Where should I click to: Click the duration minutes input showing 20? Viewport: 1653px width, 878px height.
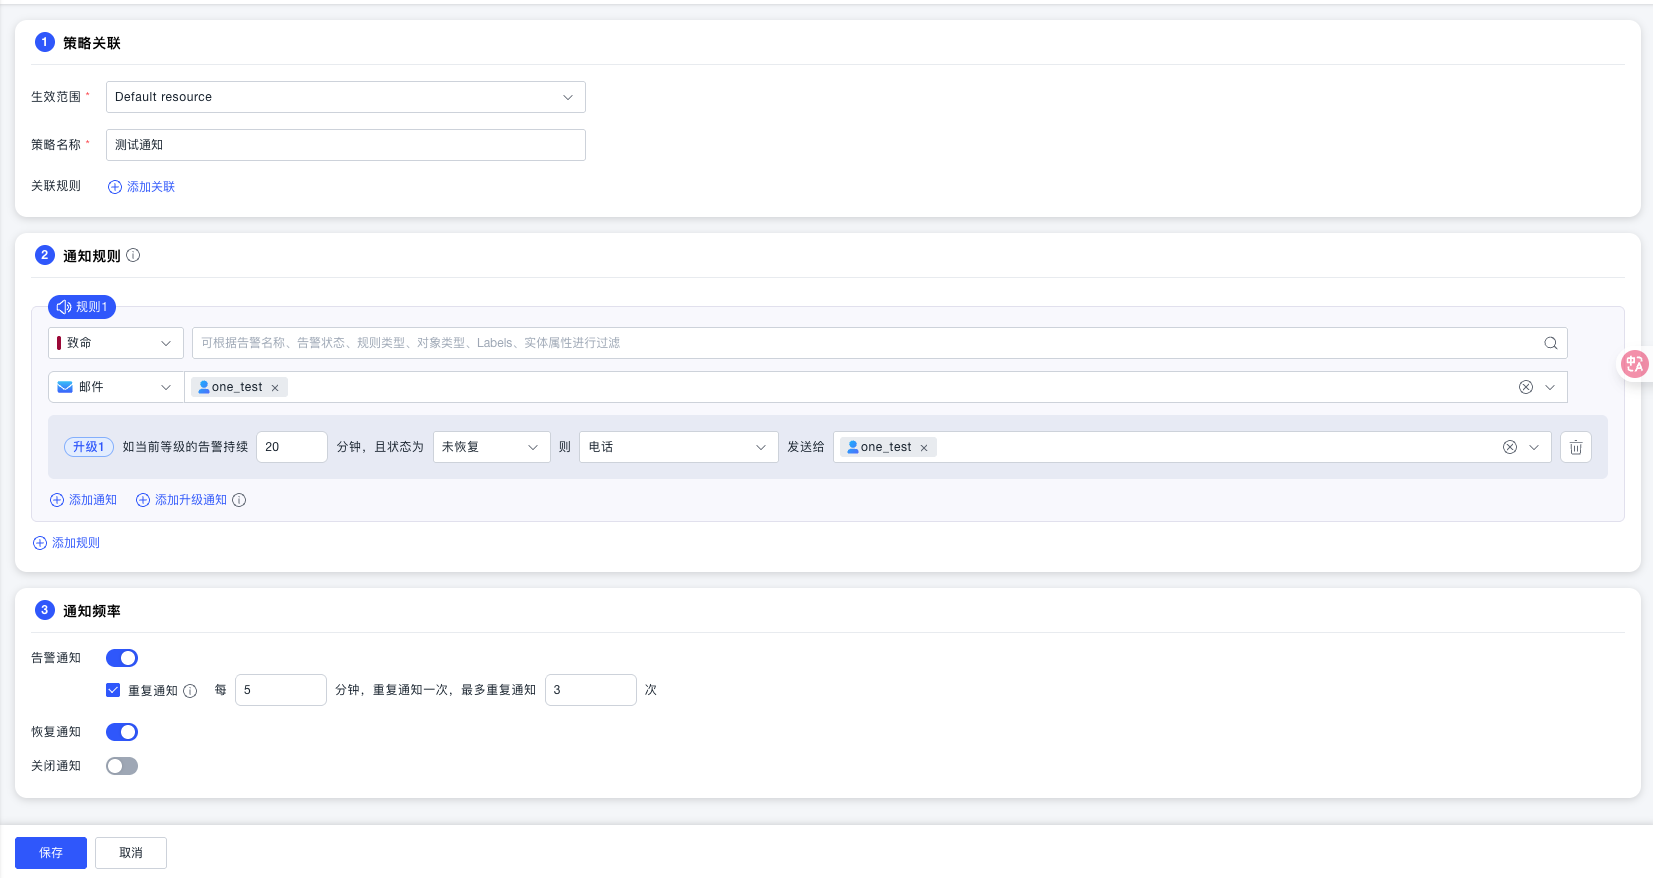292,447
